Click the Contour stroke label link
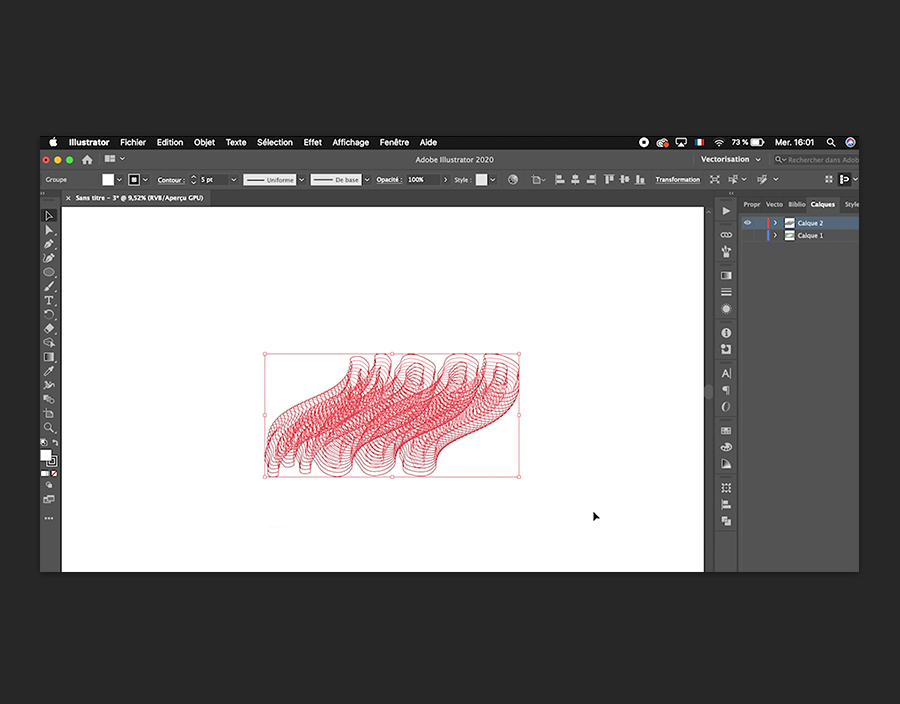The image size is (900, 704). pos(170,180)
